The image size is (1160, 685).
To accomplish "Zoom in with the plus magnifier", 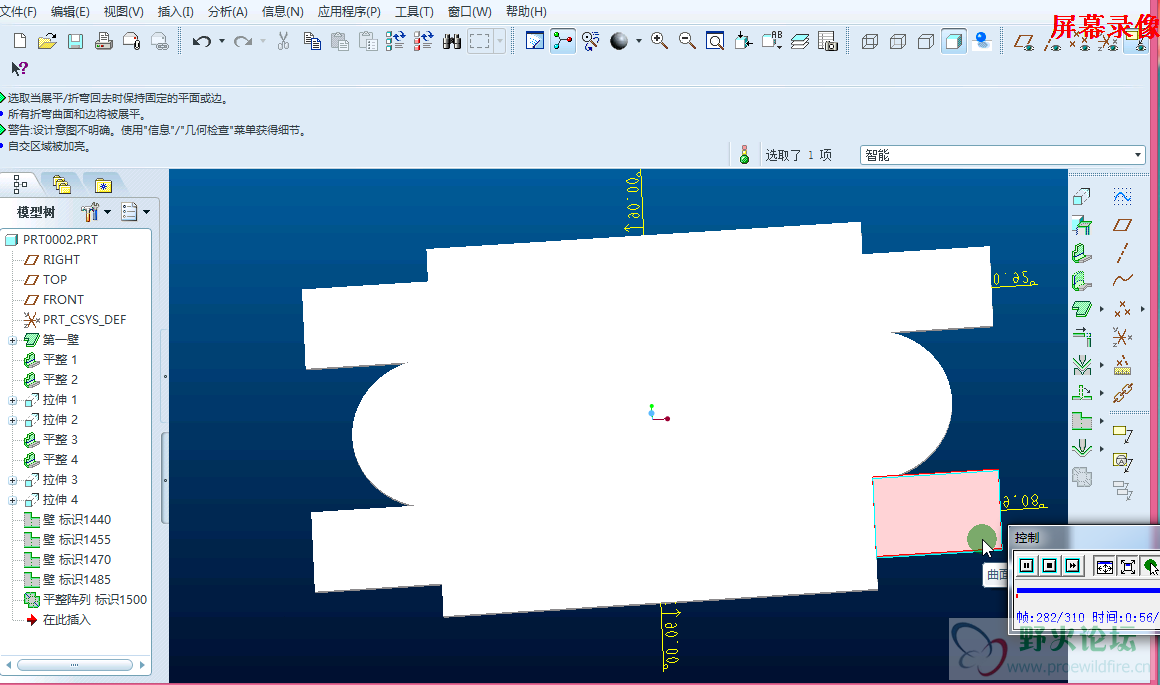I will pyautogui.click(x=659, y=41).
